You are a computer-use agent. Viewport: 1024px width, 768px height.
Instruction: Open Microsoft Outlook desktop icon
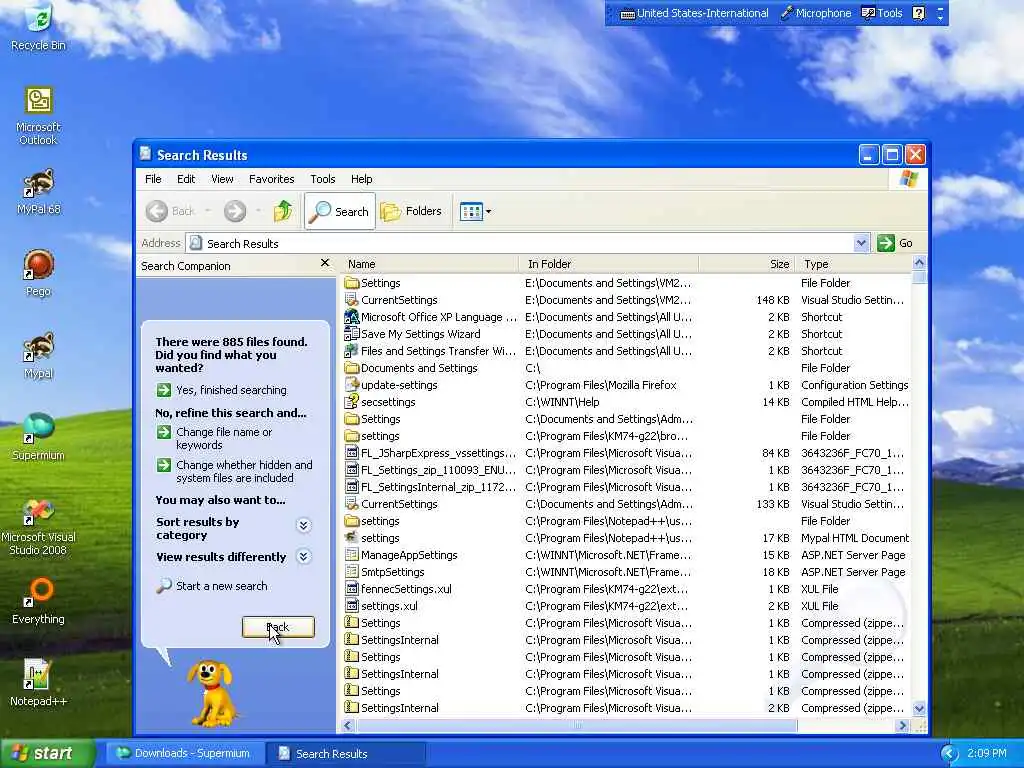[39, 116]
